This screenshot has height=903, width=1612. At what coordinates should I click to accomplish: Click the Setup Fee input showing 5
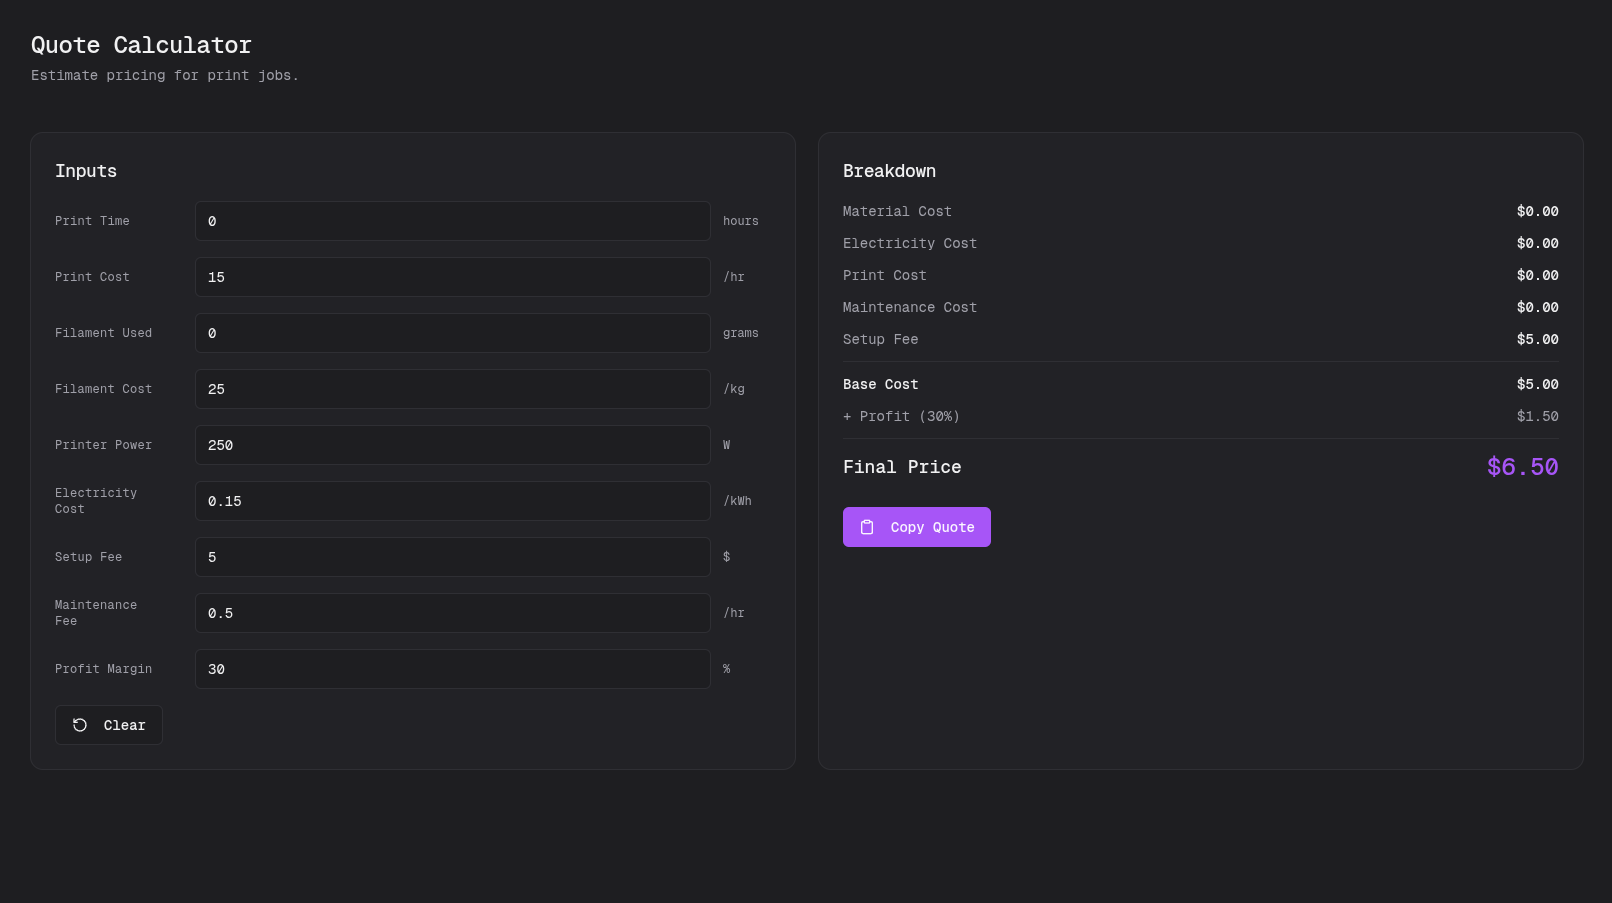(x=452, y=557)
